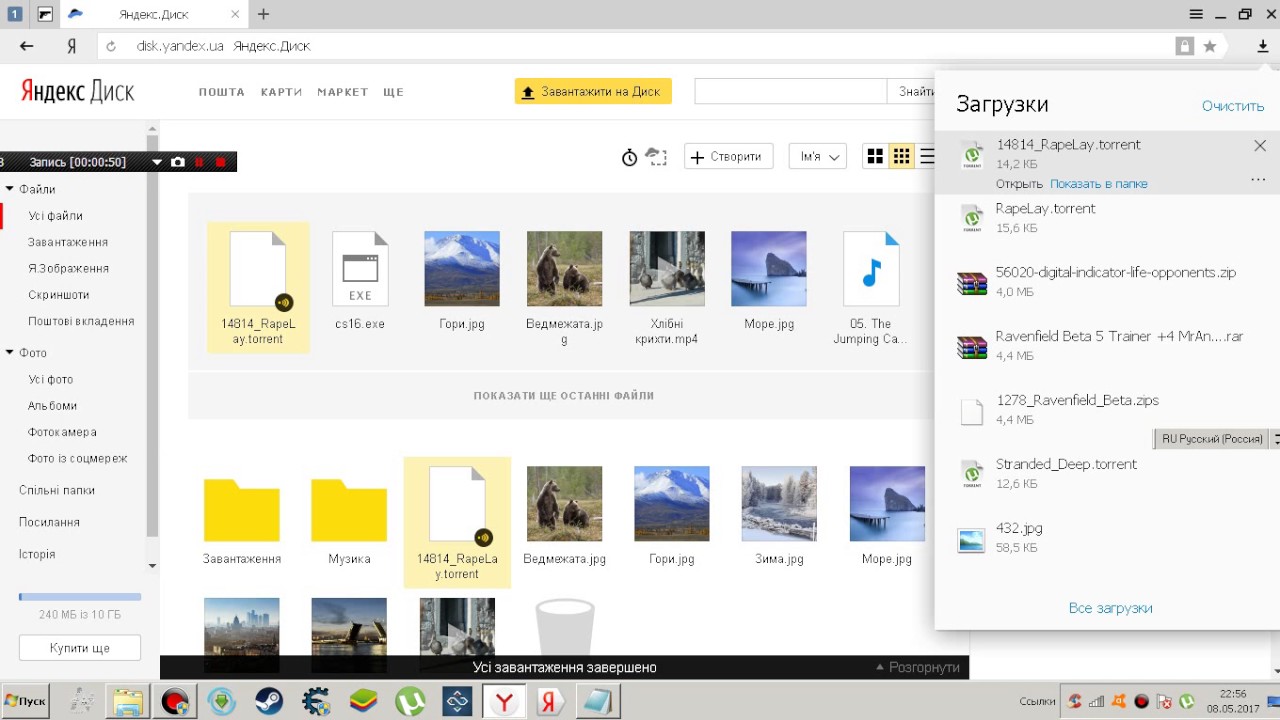Image resolution: width=1280 pixels, height=720 pixels.
Task: Click the browser downloads arrow icon
Action: [1263, 46]
